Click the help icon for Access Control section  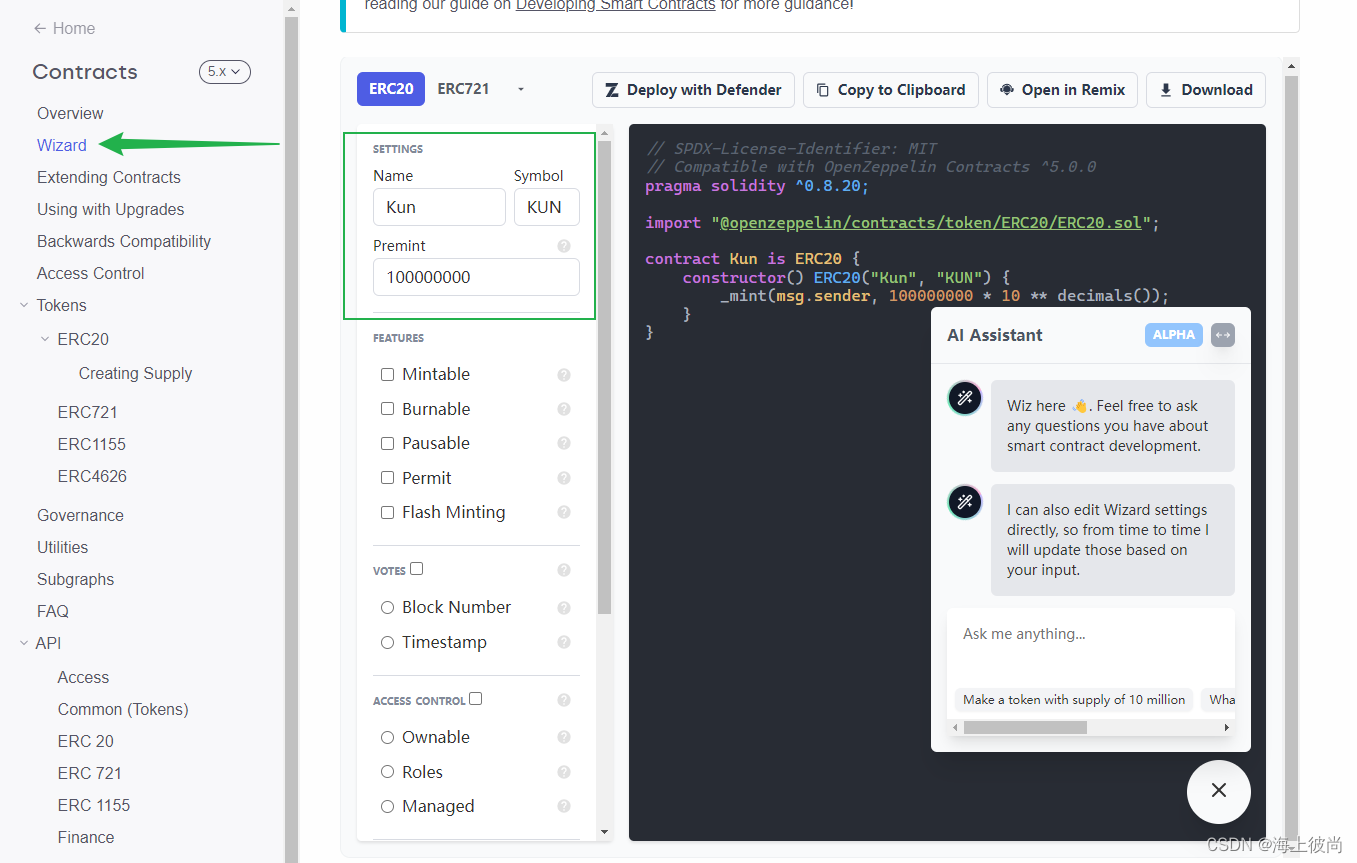[564, 700]
